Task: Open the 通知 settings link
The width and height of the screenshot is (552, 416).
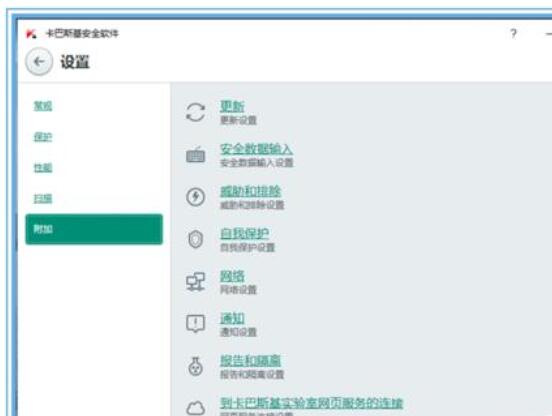Action: tap(232, 318)
